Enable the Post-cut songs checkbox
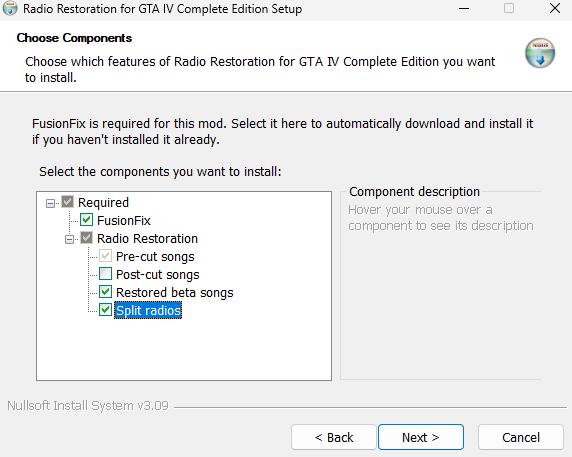 click(105, 274)
